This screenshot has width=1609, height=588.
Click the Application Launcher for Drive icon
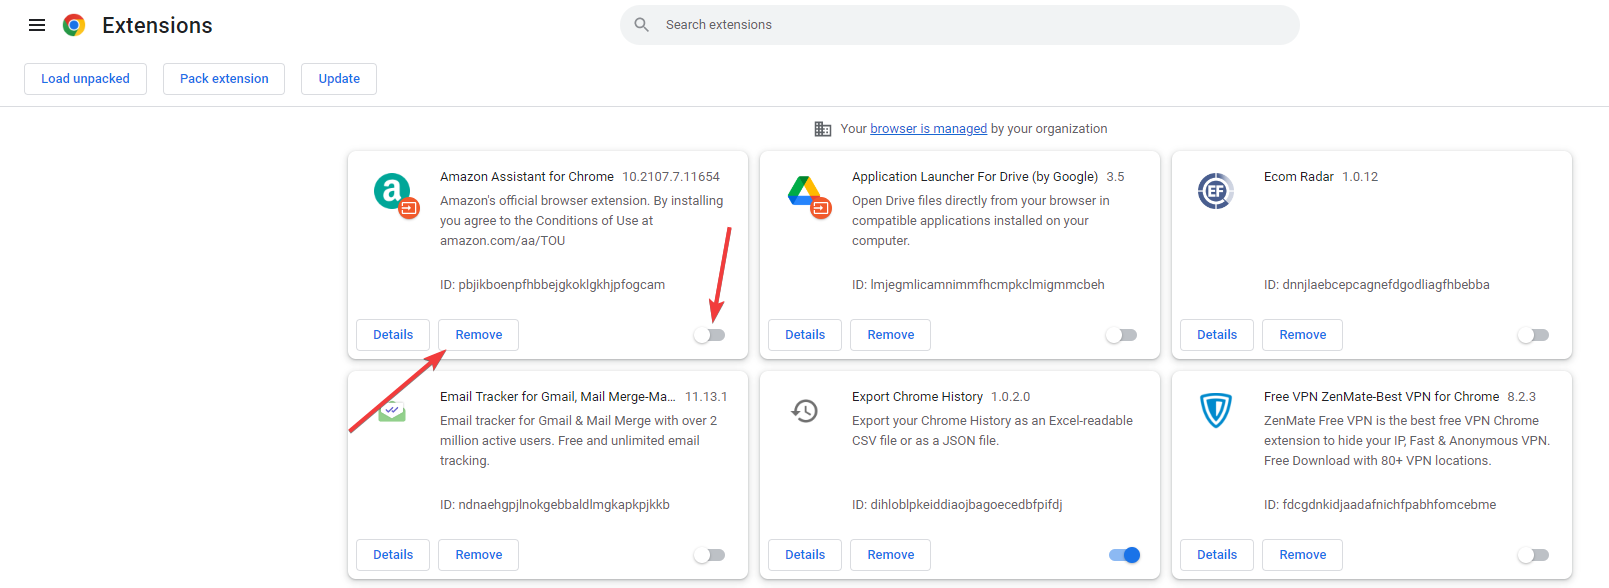tap(806, 194)
